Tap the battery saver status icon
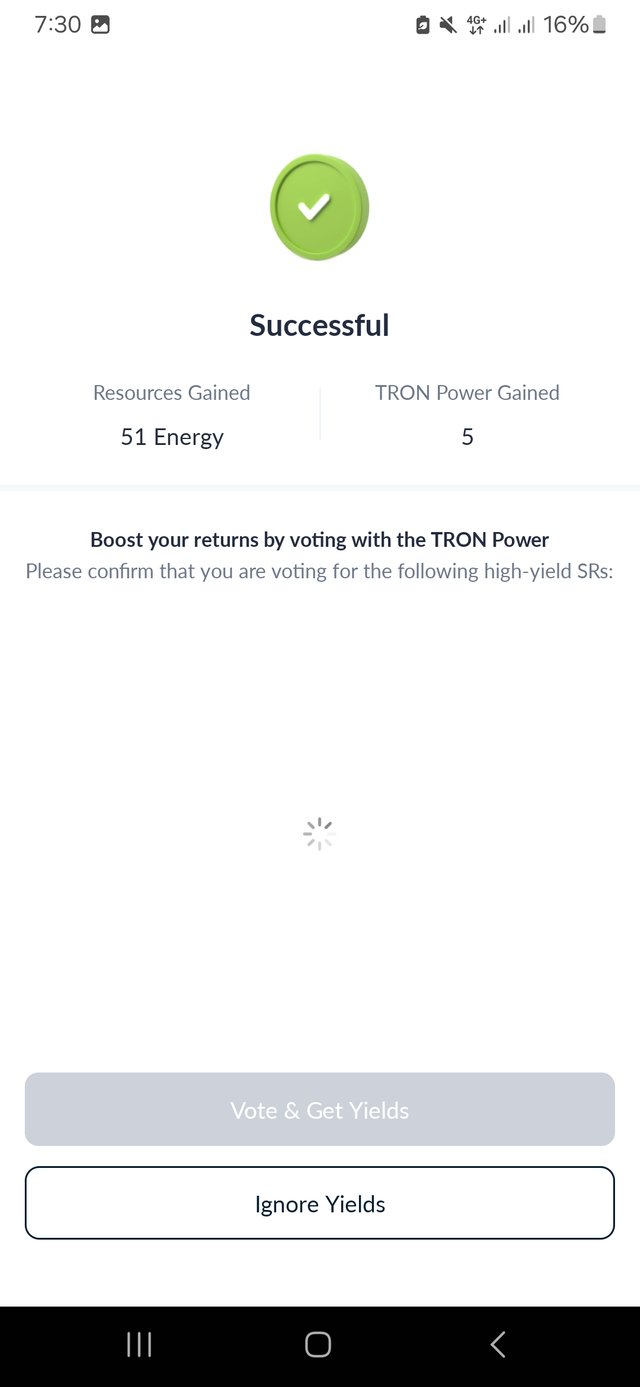The height and width of the screenshot is (1387, 640). [423, 25]
